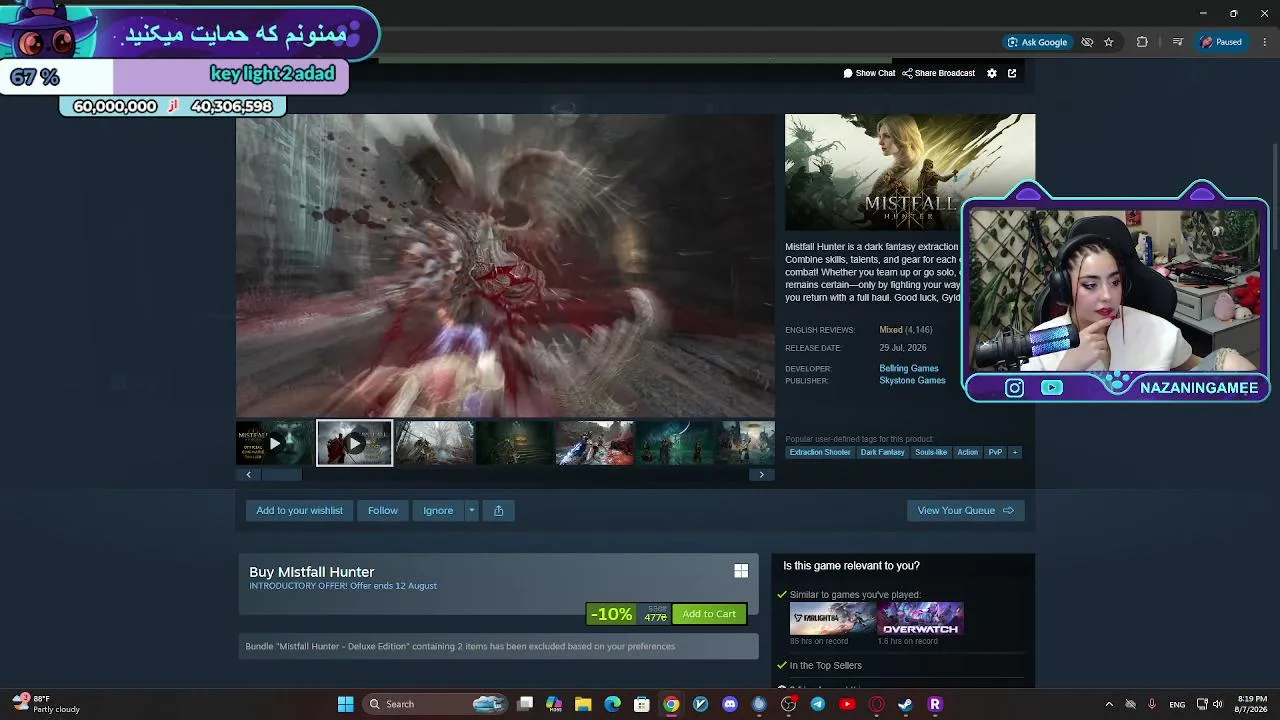Open Steam from the taskbar
Image resolution: width=1280 pixels, height=720 pixels.
pos(906,704)
